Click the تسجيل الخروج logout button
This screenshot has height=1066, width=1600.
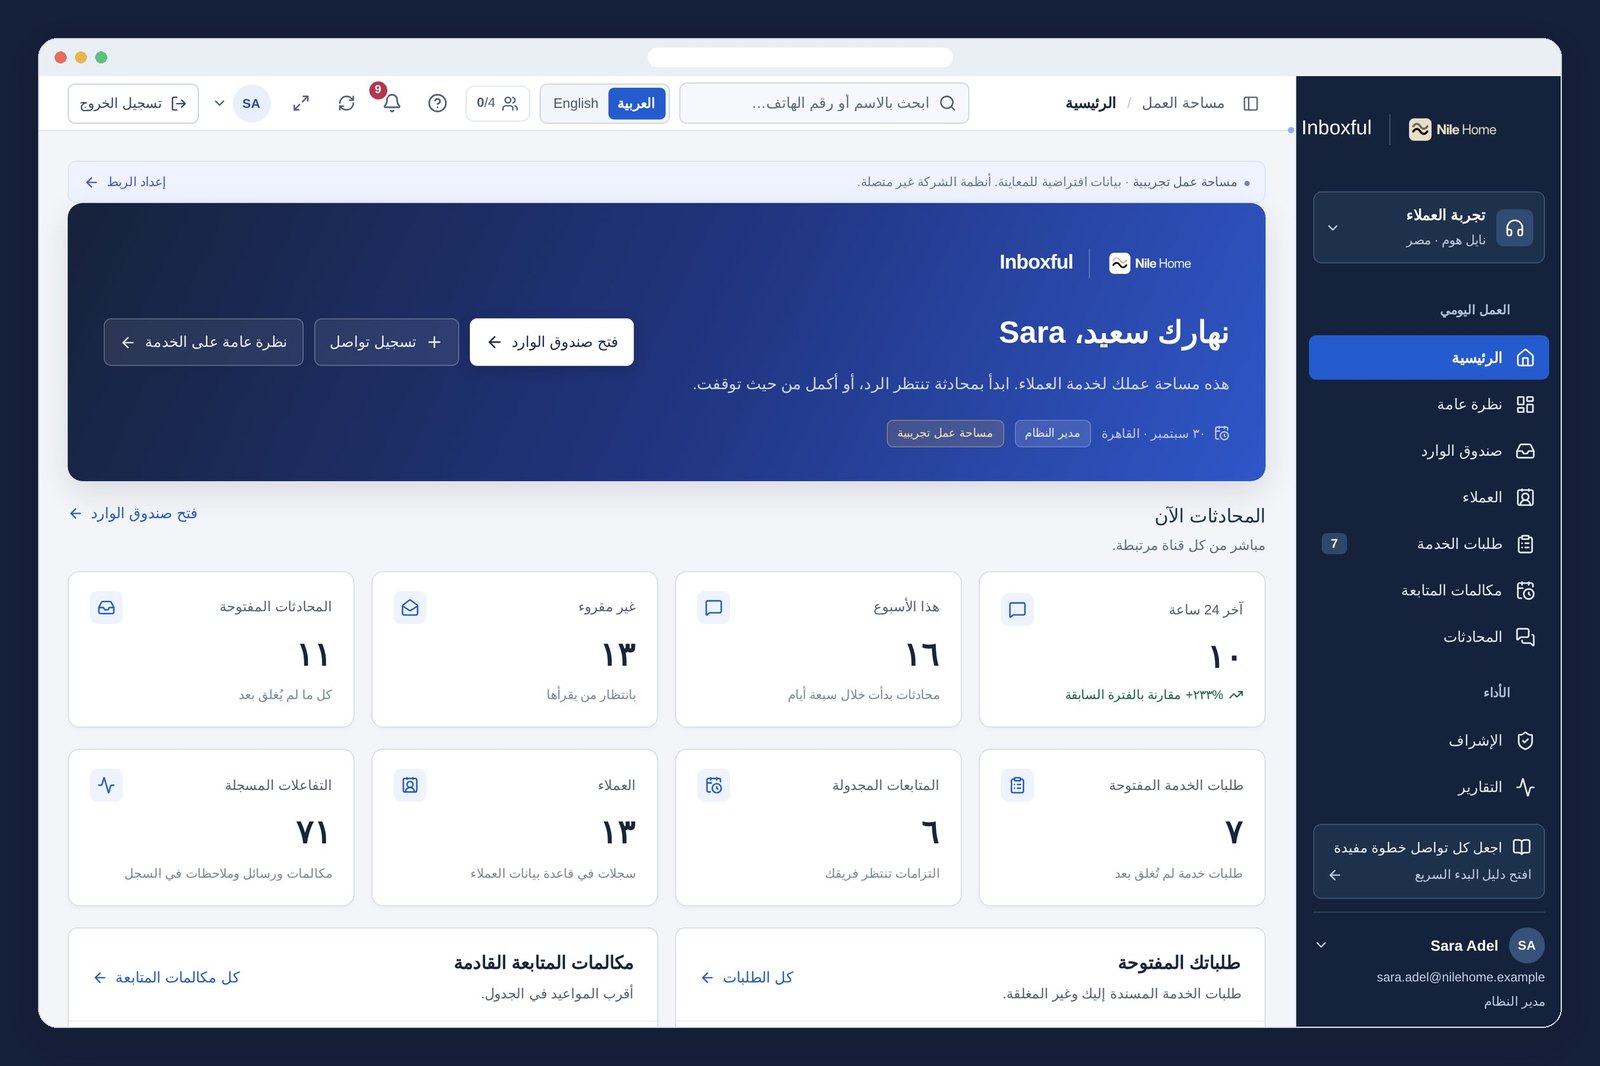[133, 103]
